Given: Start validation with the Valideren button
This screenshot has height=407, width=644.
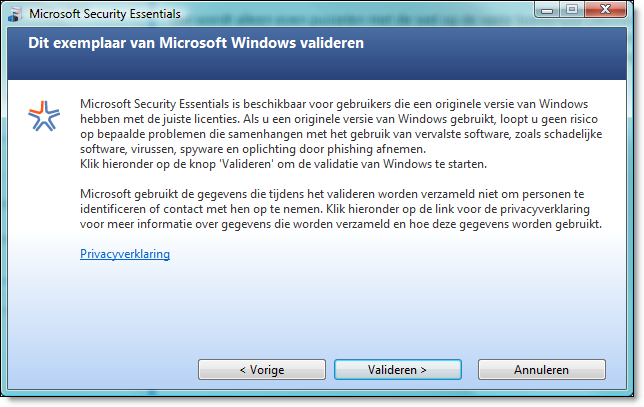Looking at the screenshot, I should (398, 370).
